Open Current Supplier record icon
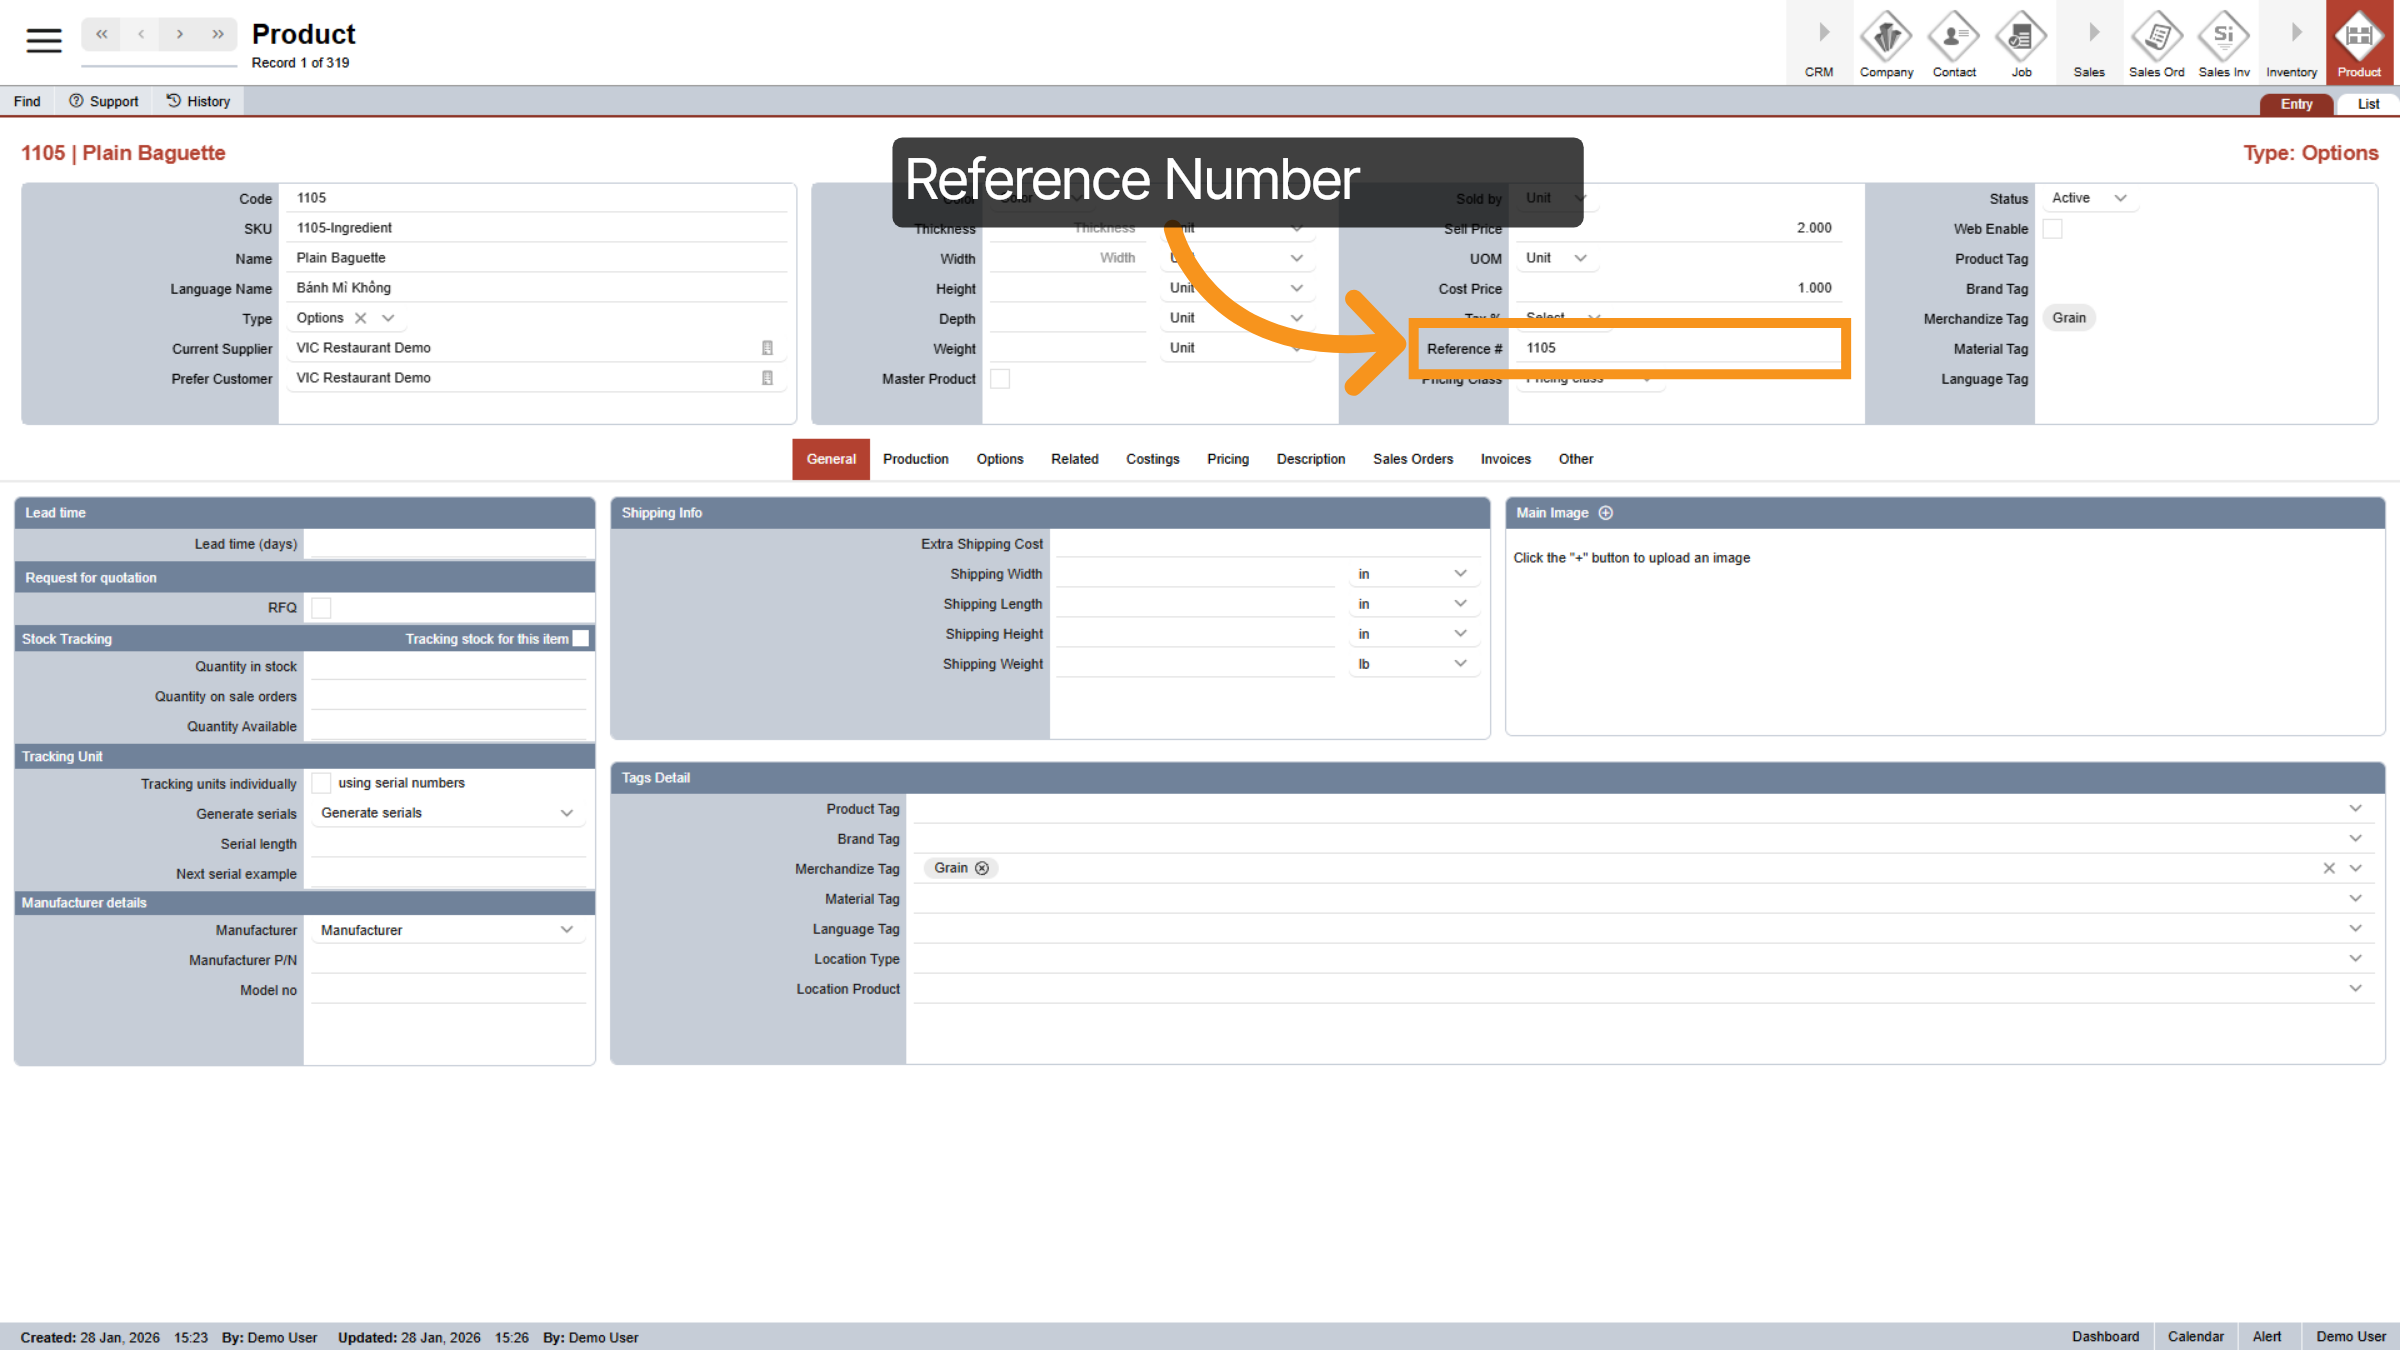Viewport: 2400px width, 1350px height. 767,348
